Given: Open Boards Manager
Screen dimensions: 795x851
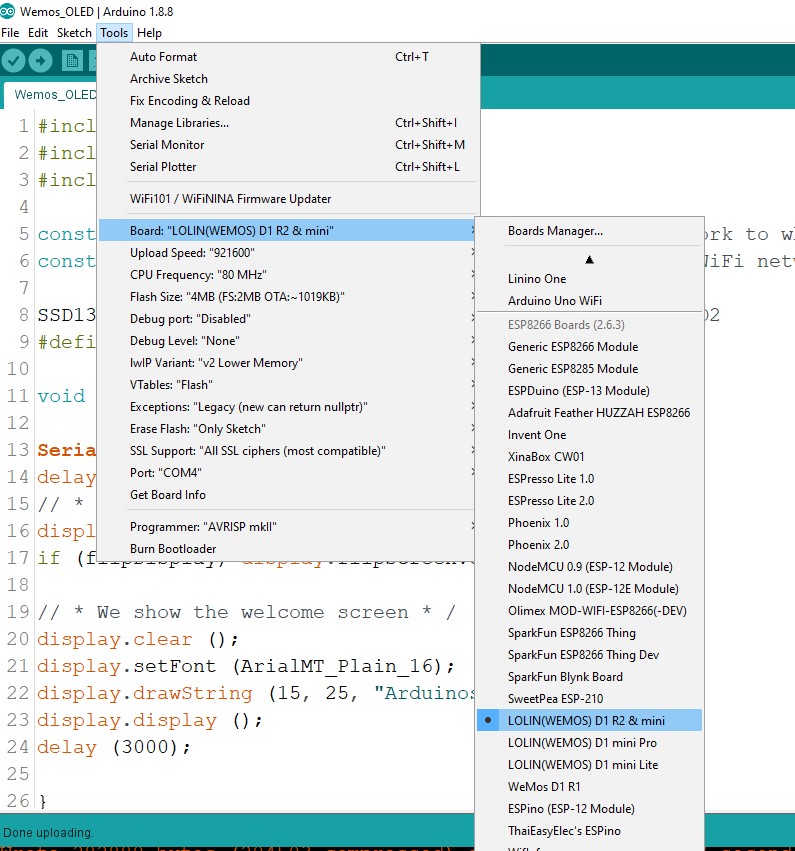Looking at the screenshot, I should point(589,231).
